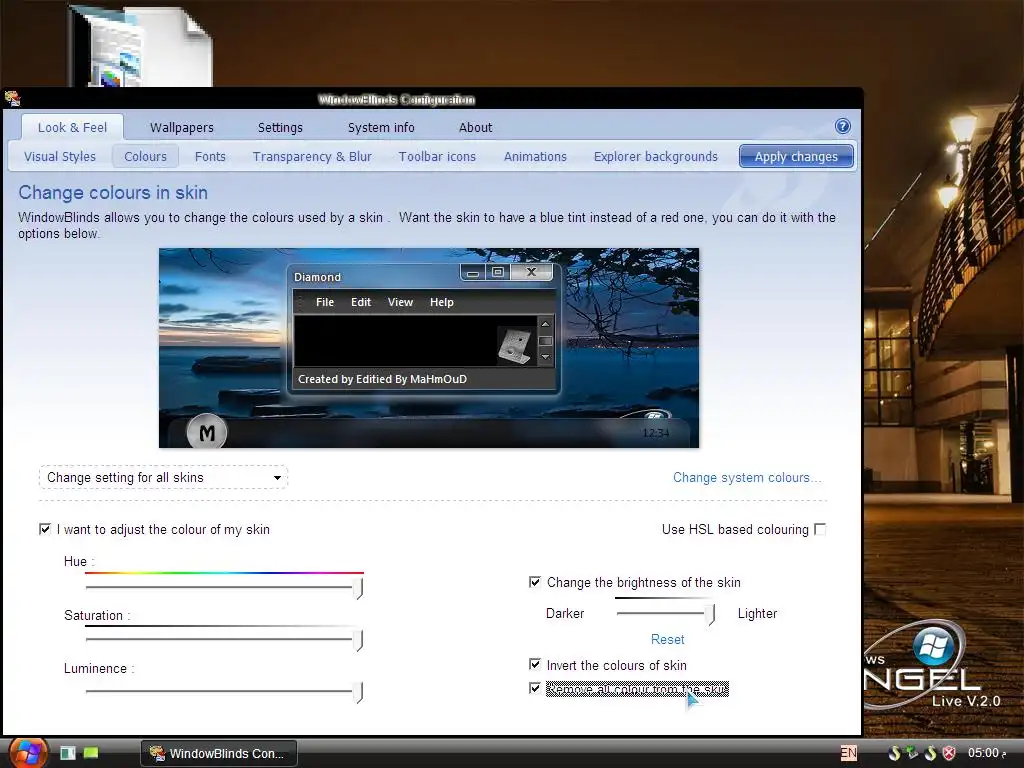The height and width of the screenshot is (768, 1024).
Task: Click the Reset brightness link
Action: [667, 639]
